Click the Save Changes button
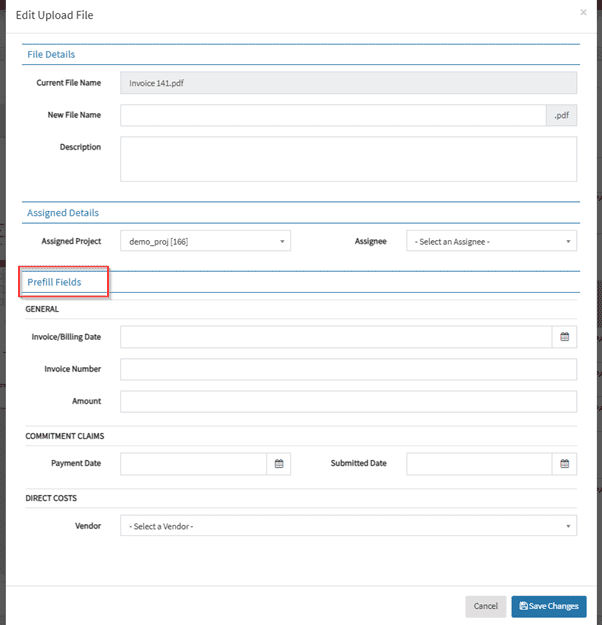 [548, 606]
